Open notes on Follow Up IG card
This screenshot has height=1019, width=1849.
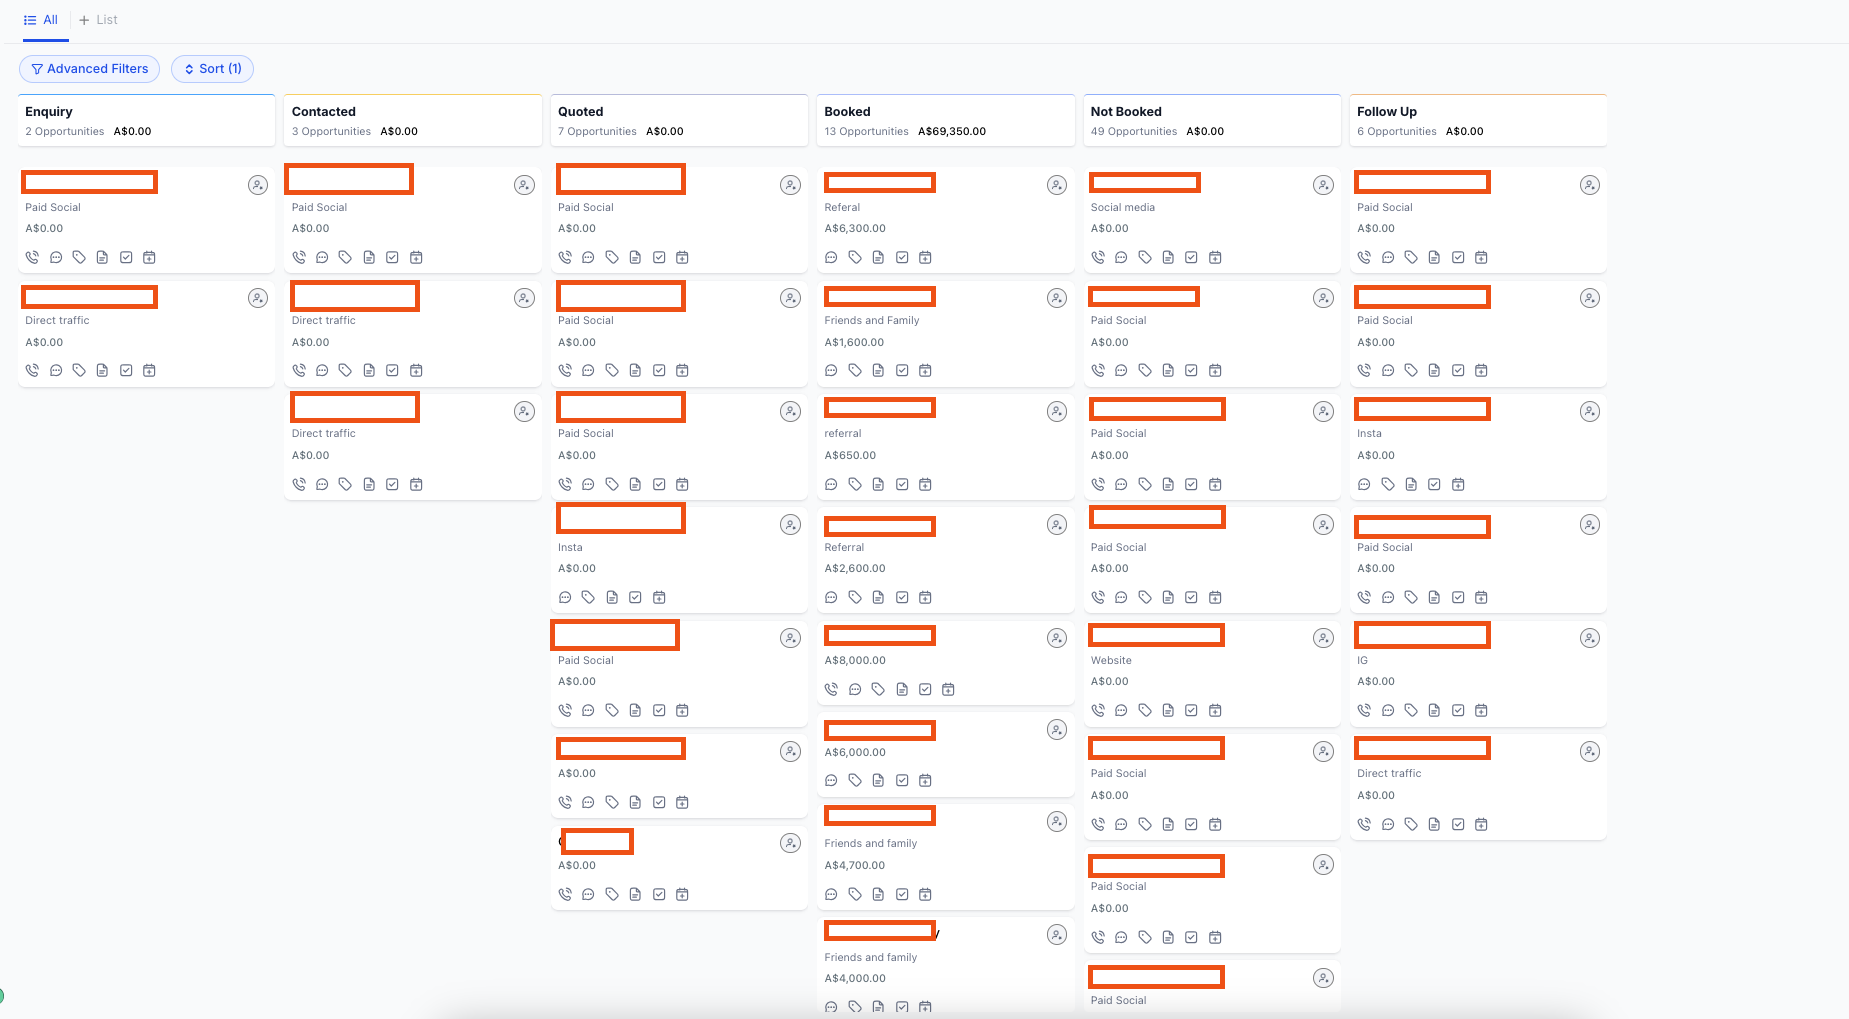coord(1434,710)
